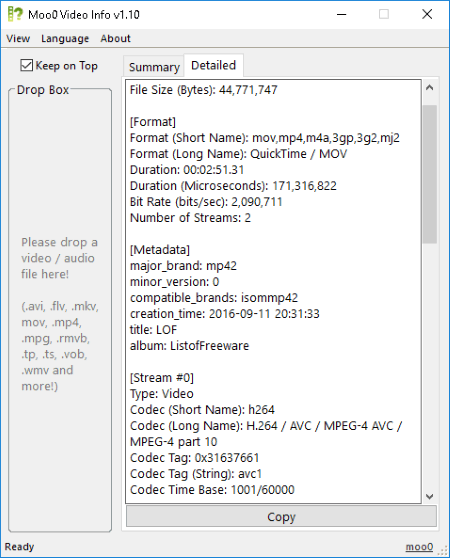This screenshot has width=450, height=558.
Task: Click the Format (Short Name) line
Action: click(265, 138)
